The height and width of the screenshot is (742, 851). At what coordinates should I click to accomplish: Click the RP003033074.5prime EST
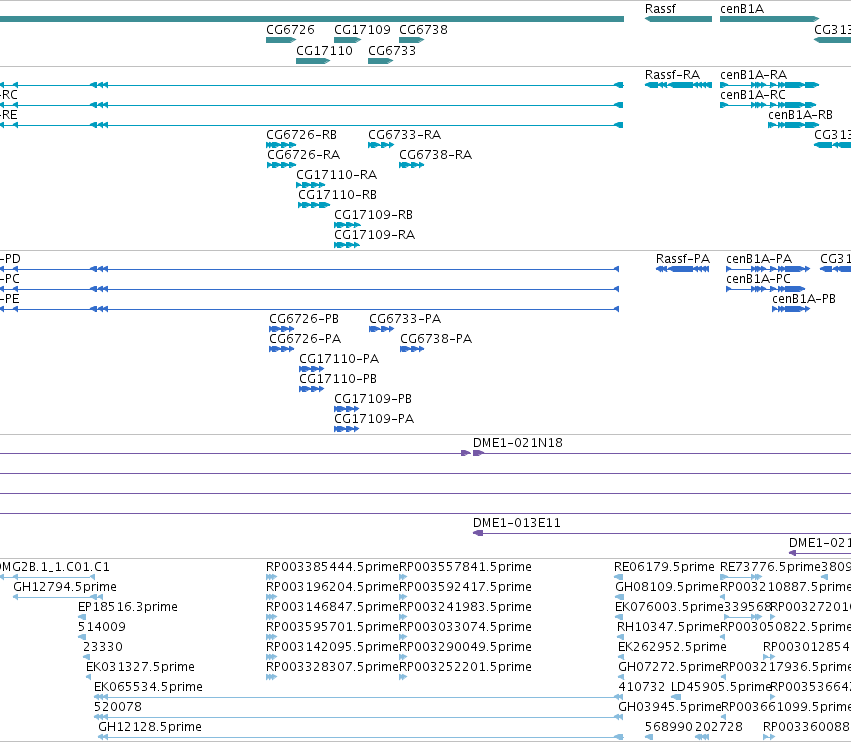click(403, 637)
